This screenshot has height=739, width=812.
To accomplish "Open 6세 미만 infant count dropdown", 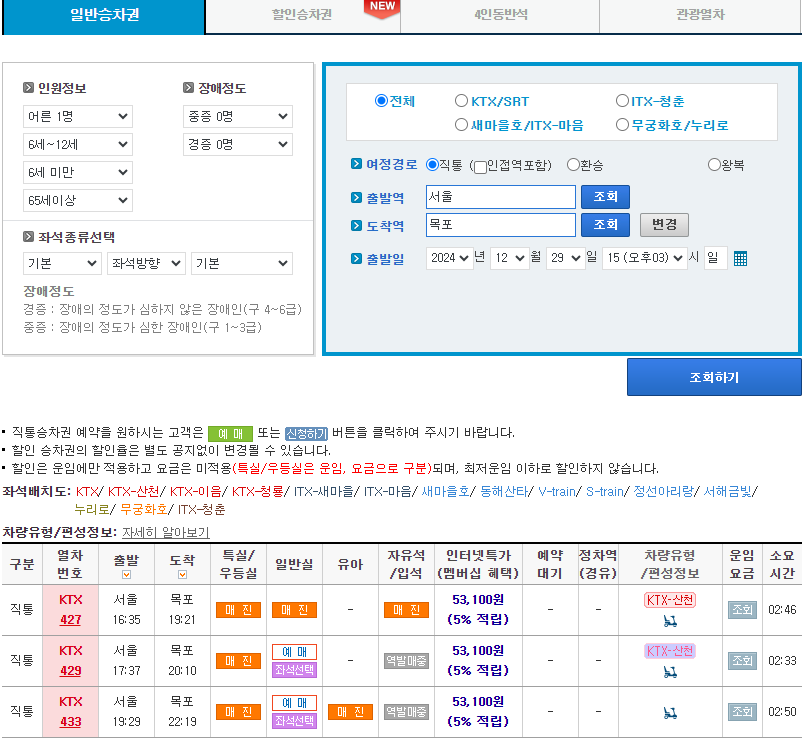I will [78, 172].
